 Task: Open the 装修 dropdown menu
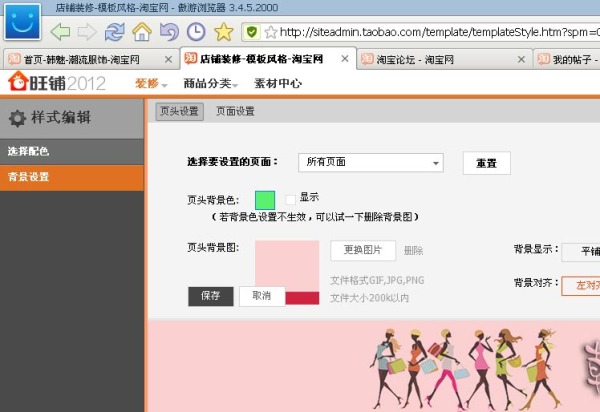[x=151, y=83]
